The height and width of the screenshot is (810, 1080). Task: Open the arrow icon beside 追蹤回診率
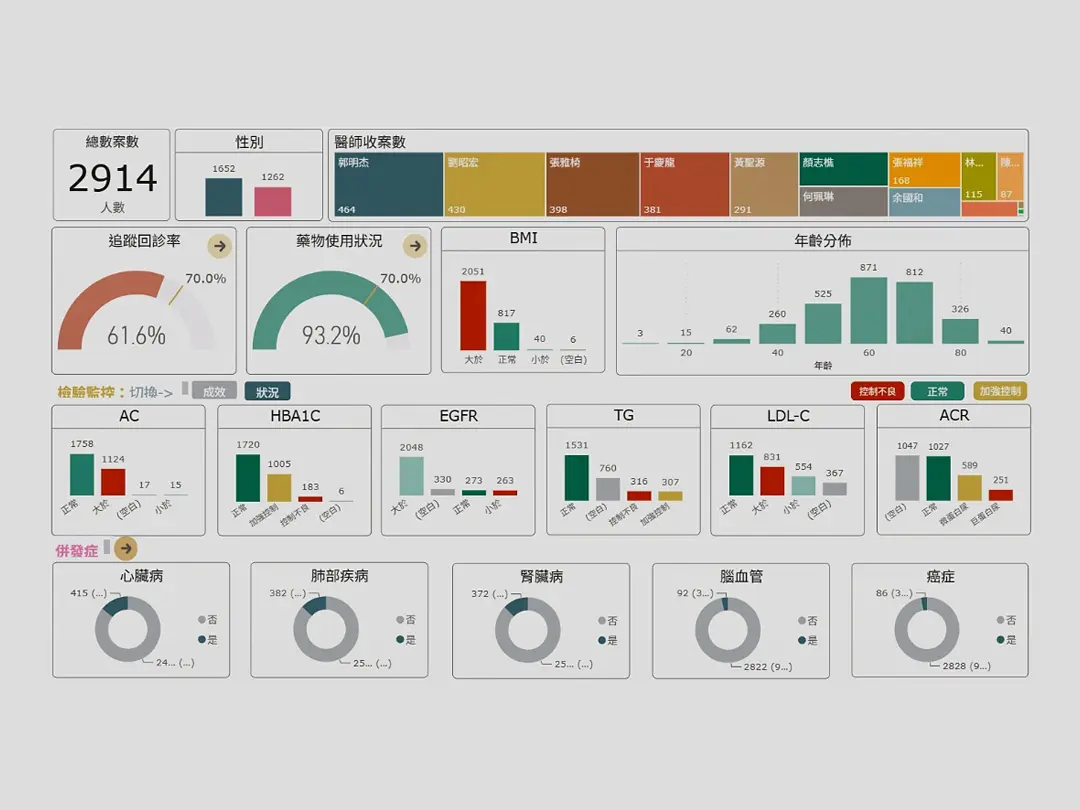click(x=220, y=246)
